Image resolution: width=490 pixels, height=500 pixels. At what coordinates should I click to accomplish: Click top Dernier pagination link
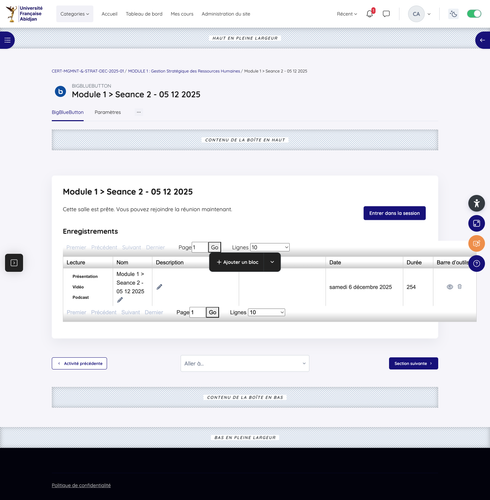point(155,247)
